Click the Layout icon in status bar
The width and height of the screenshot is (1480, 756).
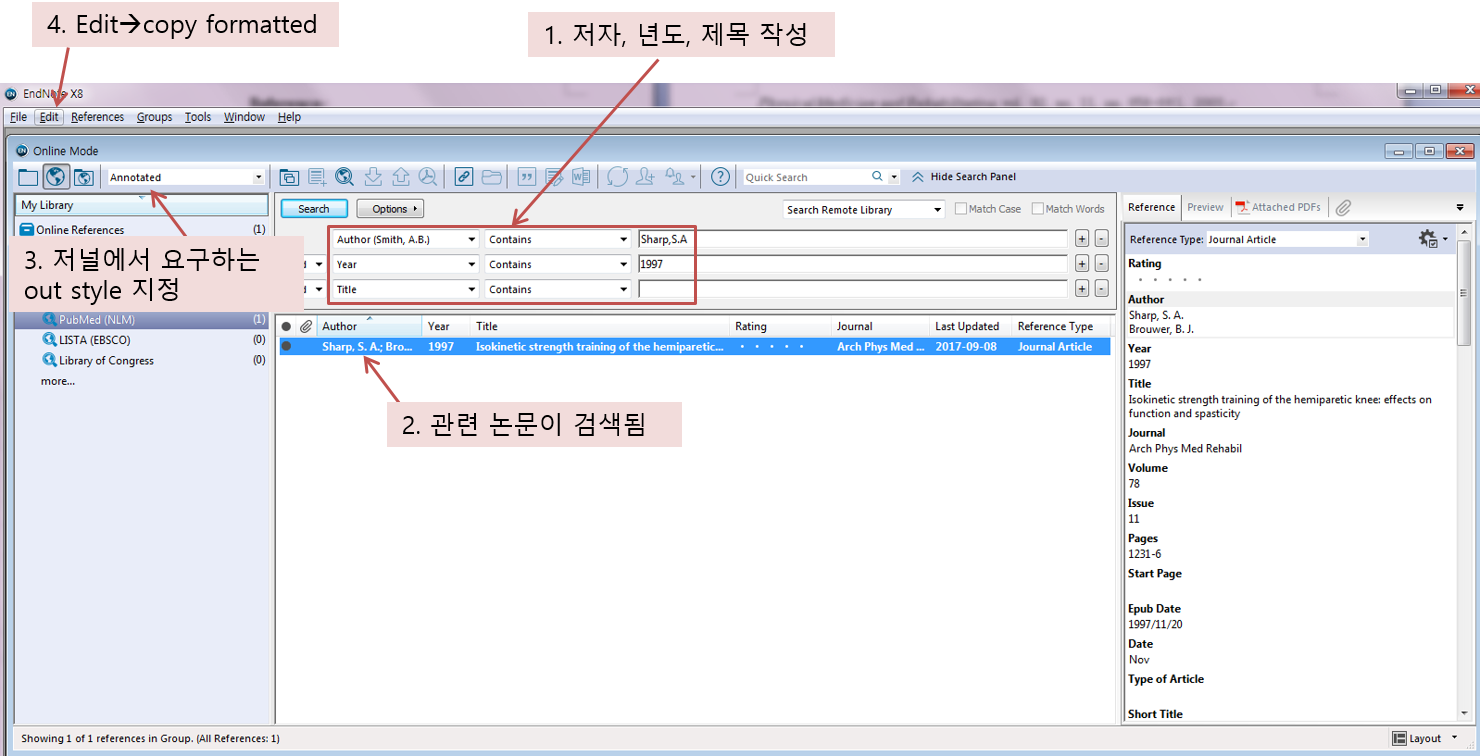1399,738
